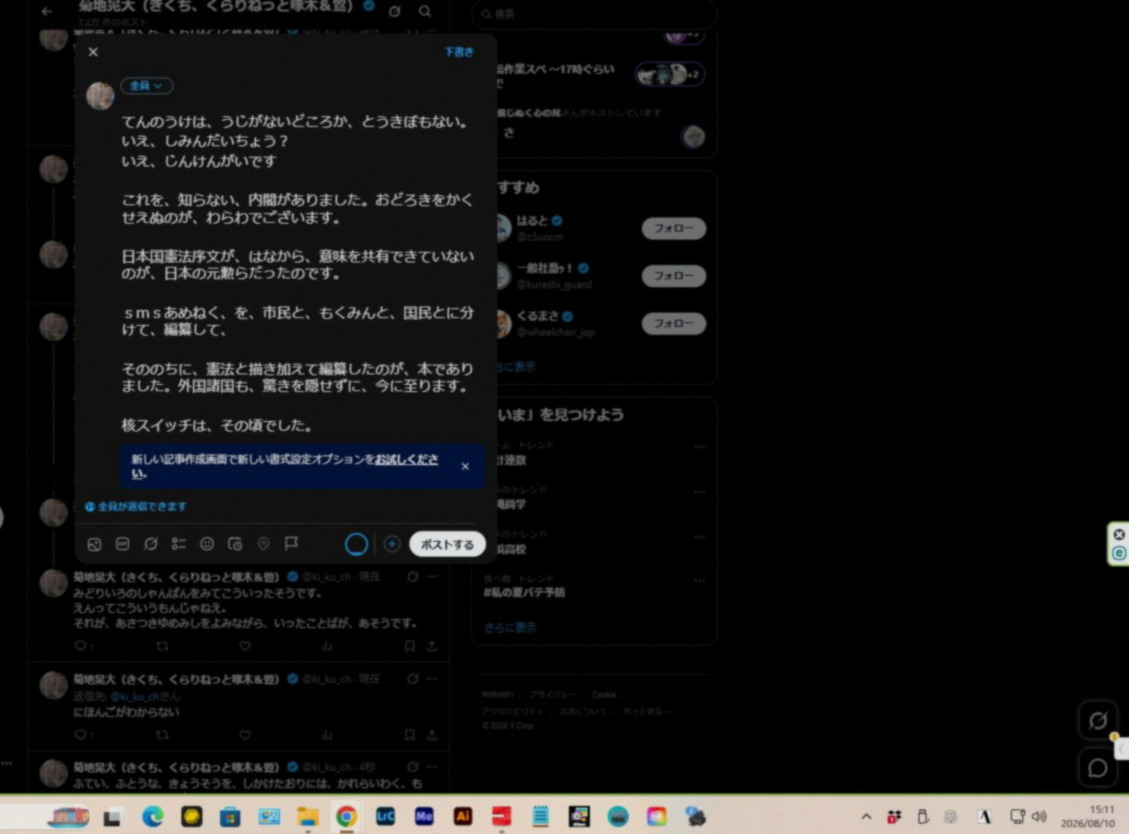Switch to Chrome in the taskbar

click(x=346, y=816)
